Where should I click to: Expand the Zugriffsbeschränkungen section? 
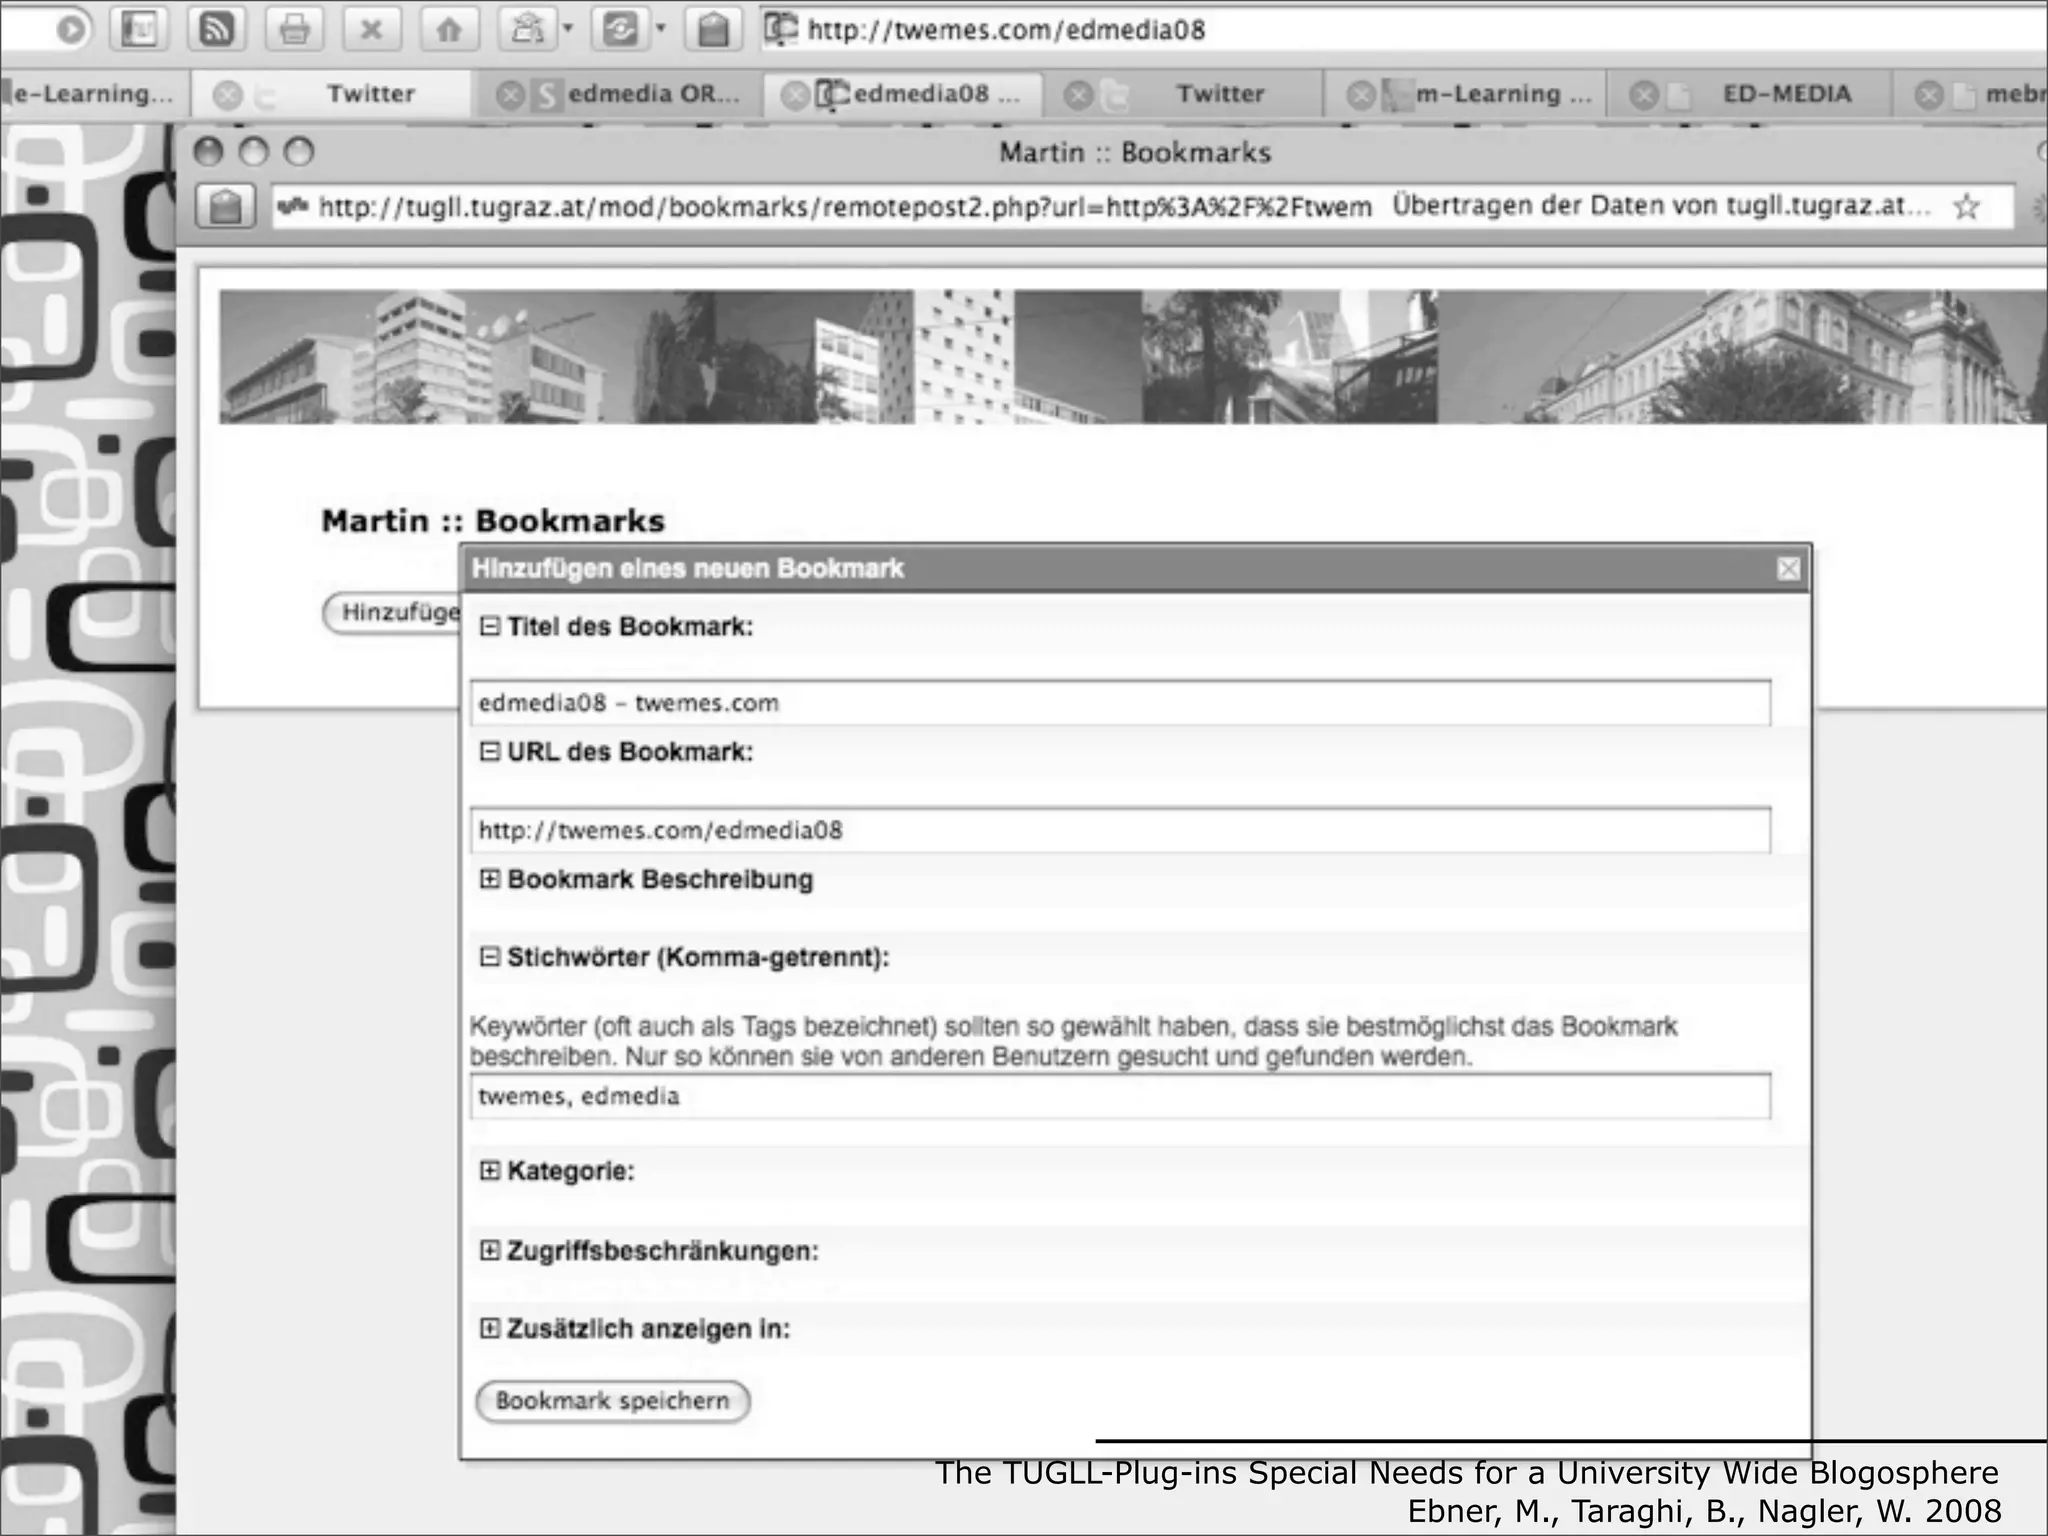point(489,1250)
